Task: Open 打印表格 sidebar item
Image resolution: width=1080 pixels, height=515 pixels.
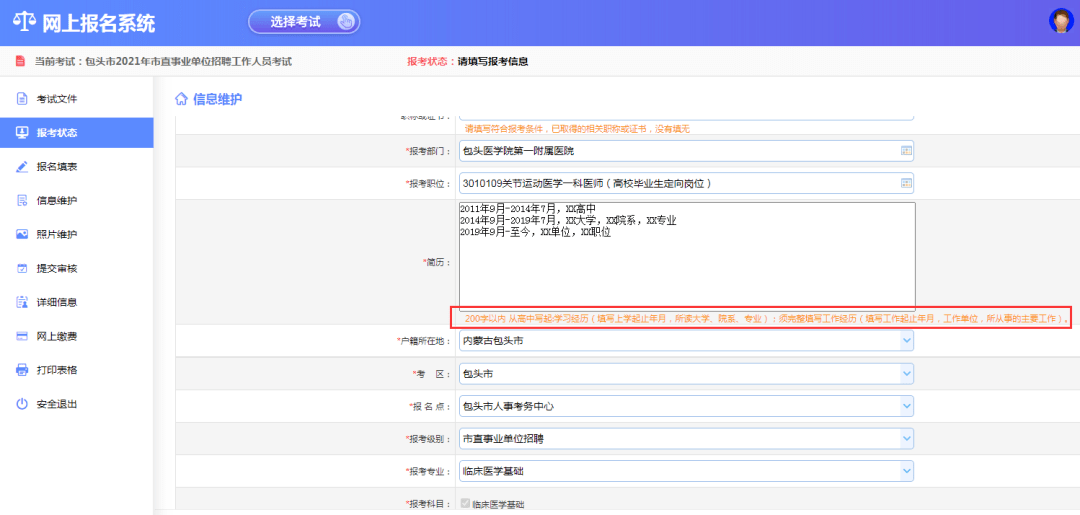Action: pos(76,370)
